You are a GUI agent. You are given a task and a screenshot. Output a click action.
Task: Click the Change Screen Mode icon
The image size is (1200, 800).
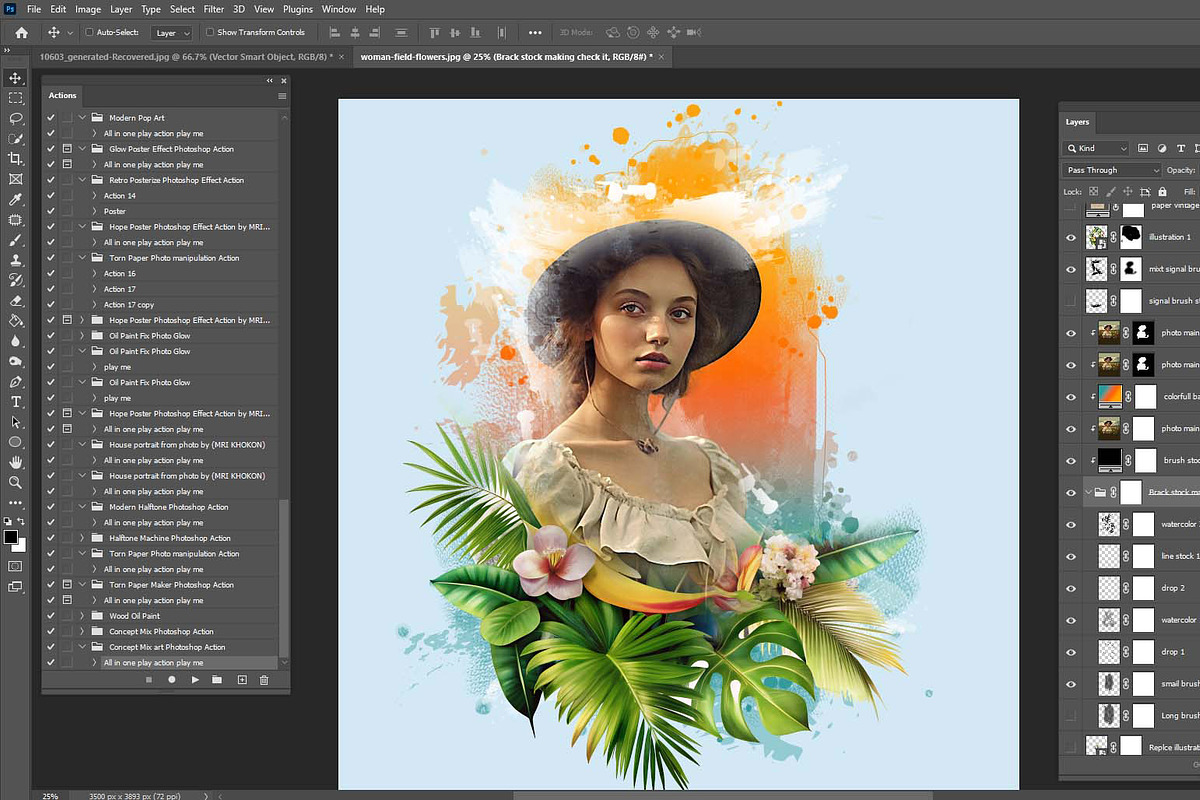tap(15, 587)
